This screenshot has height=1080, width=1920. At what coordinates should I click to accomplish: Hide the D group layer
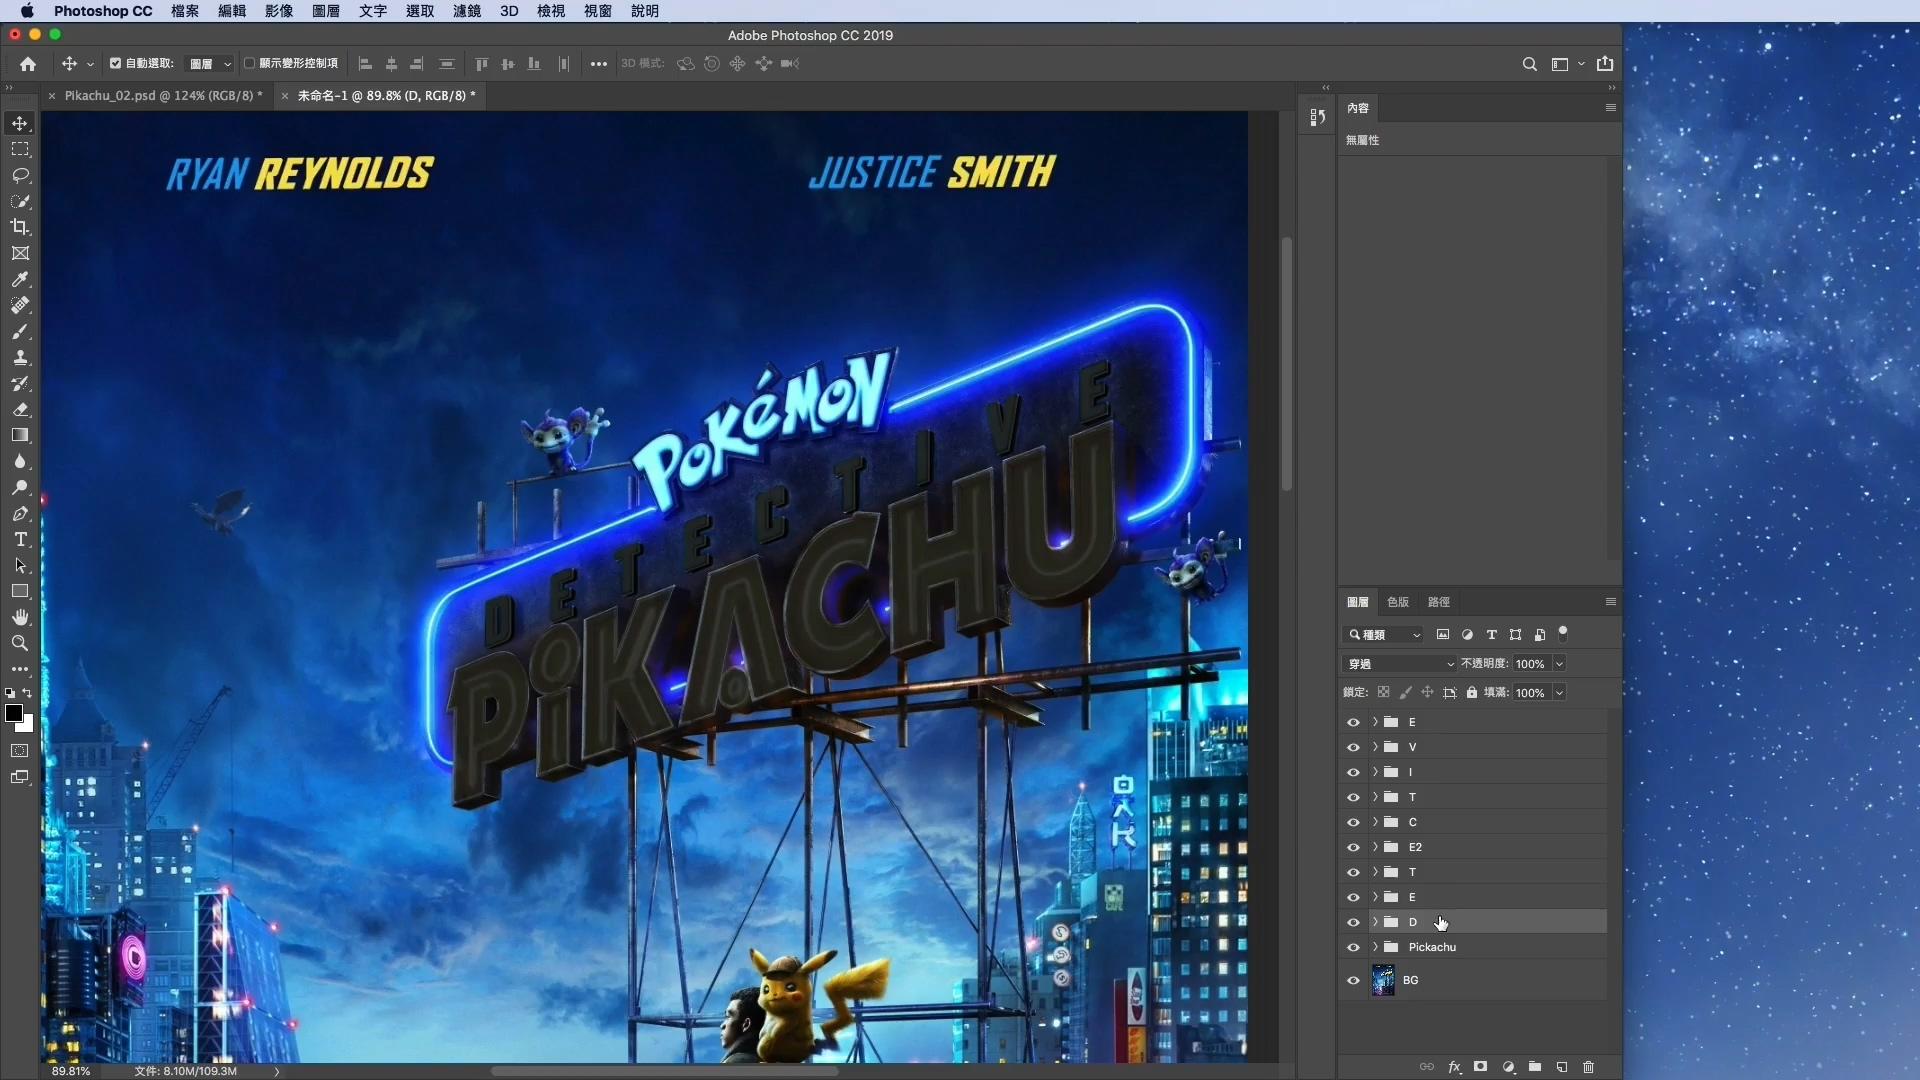pyautogui.click(x=1353, y=922)
